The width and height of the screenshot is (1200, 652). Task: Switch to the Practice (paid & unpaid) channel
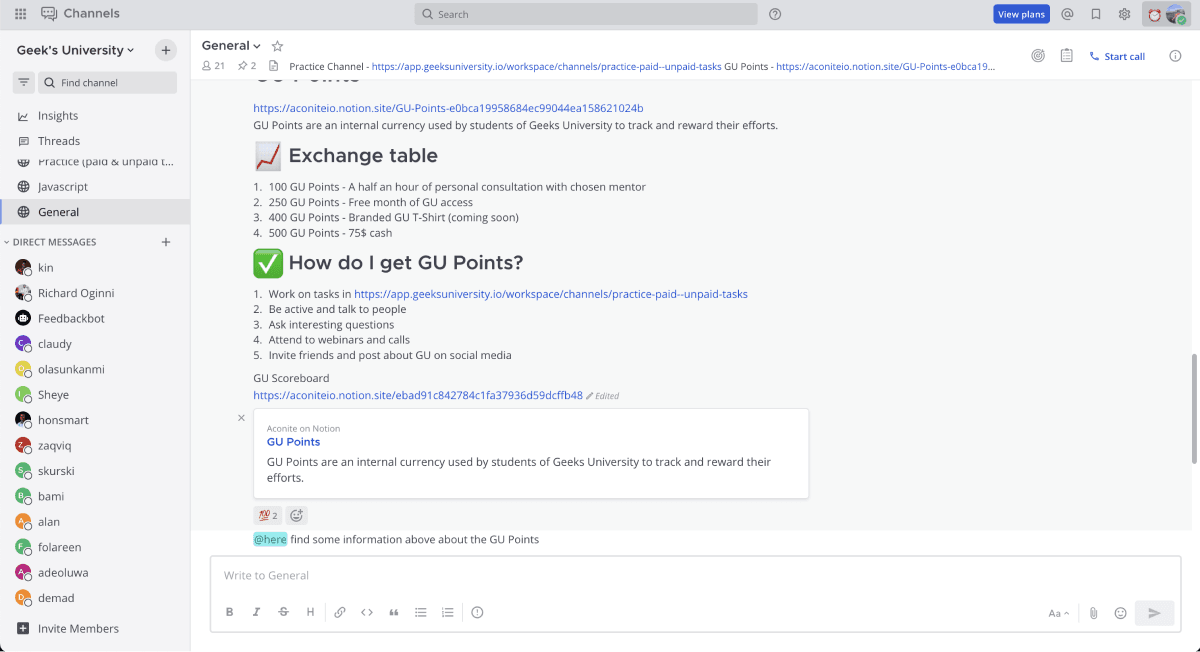click(95, 162)
